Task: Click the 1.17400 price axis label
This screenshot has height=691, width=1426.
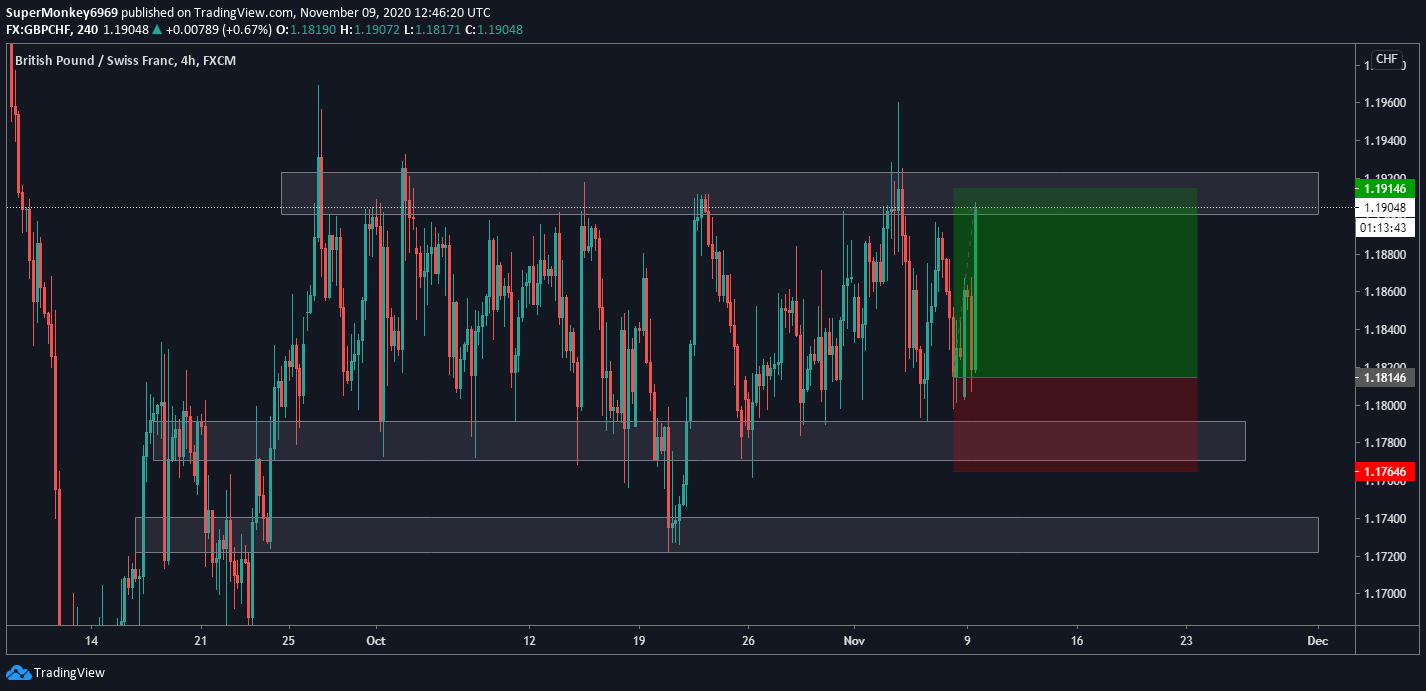Action: click(x=1385, y=519)
